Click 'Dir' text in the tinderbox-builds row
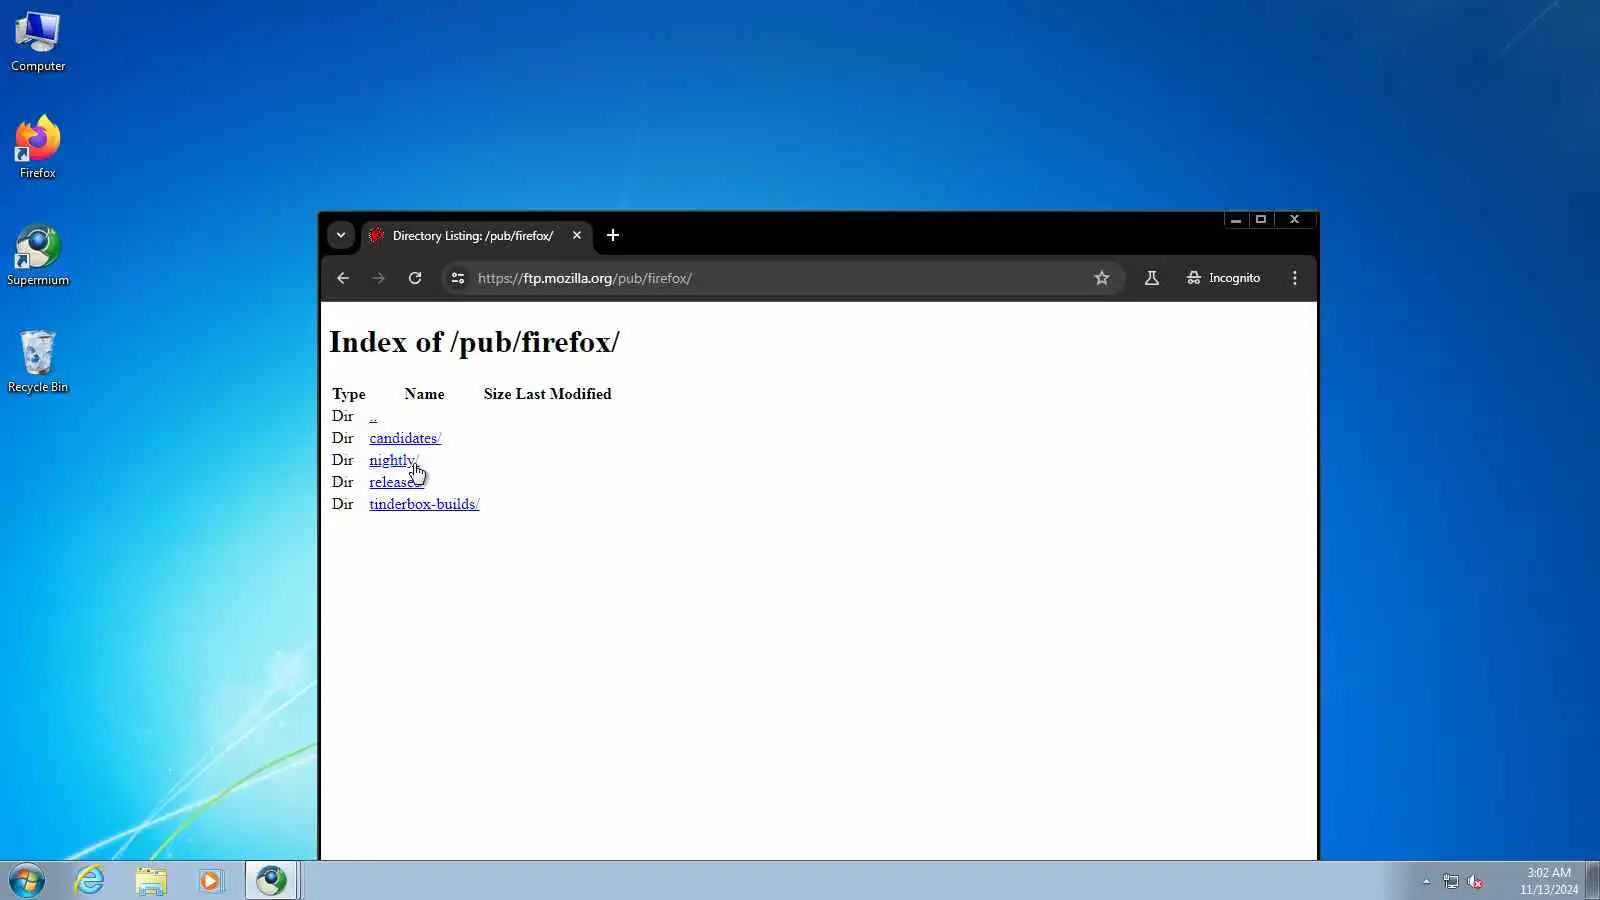This screenshot has height=900, width=1600. click(343, 504)
